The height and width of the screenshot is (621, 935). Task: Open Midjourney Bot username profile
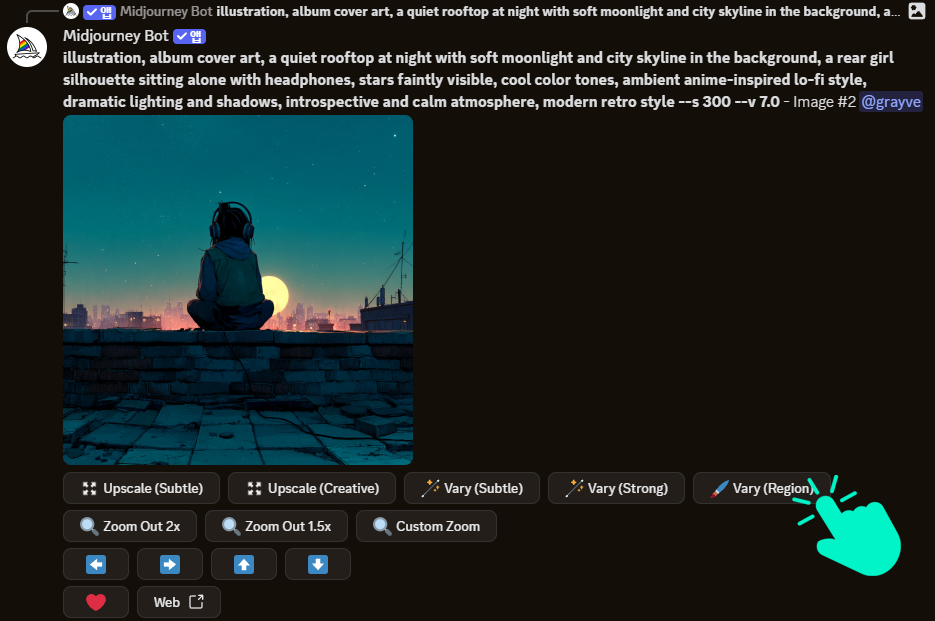(116, 36)
